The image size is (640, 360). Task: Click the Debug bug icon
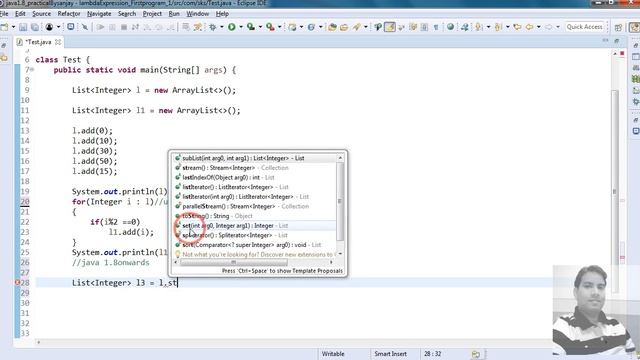pyautogui.click(x=213, y=27)
